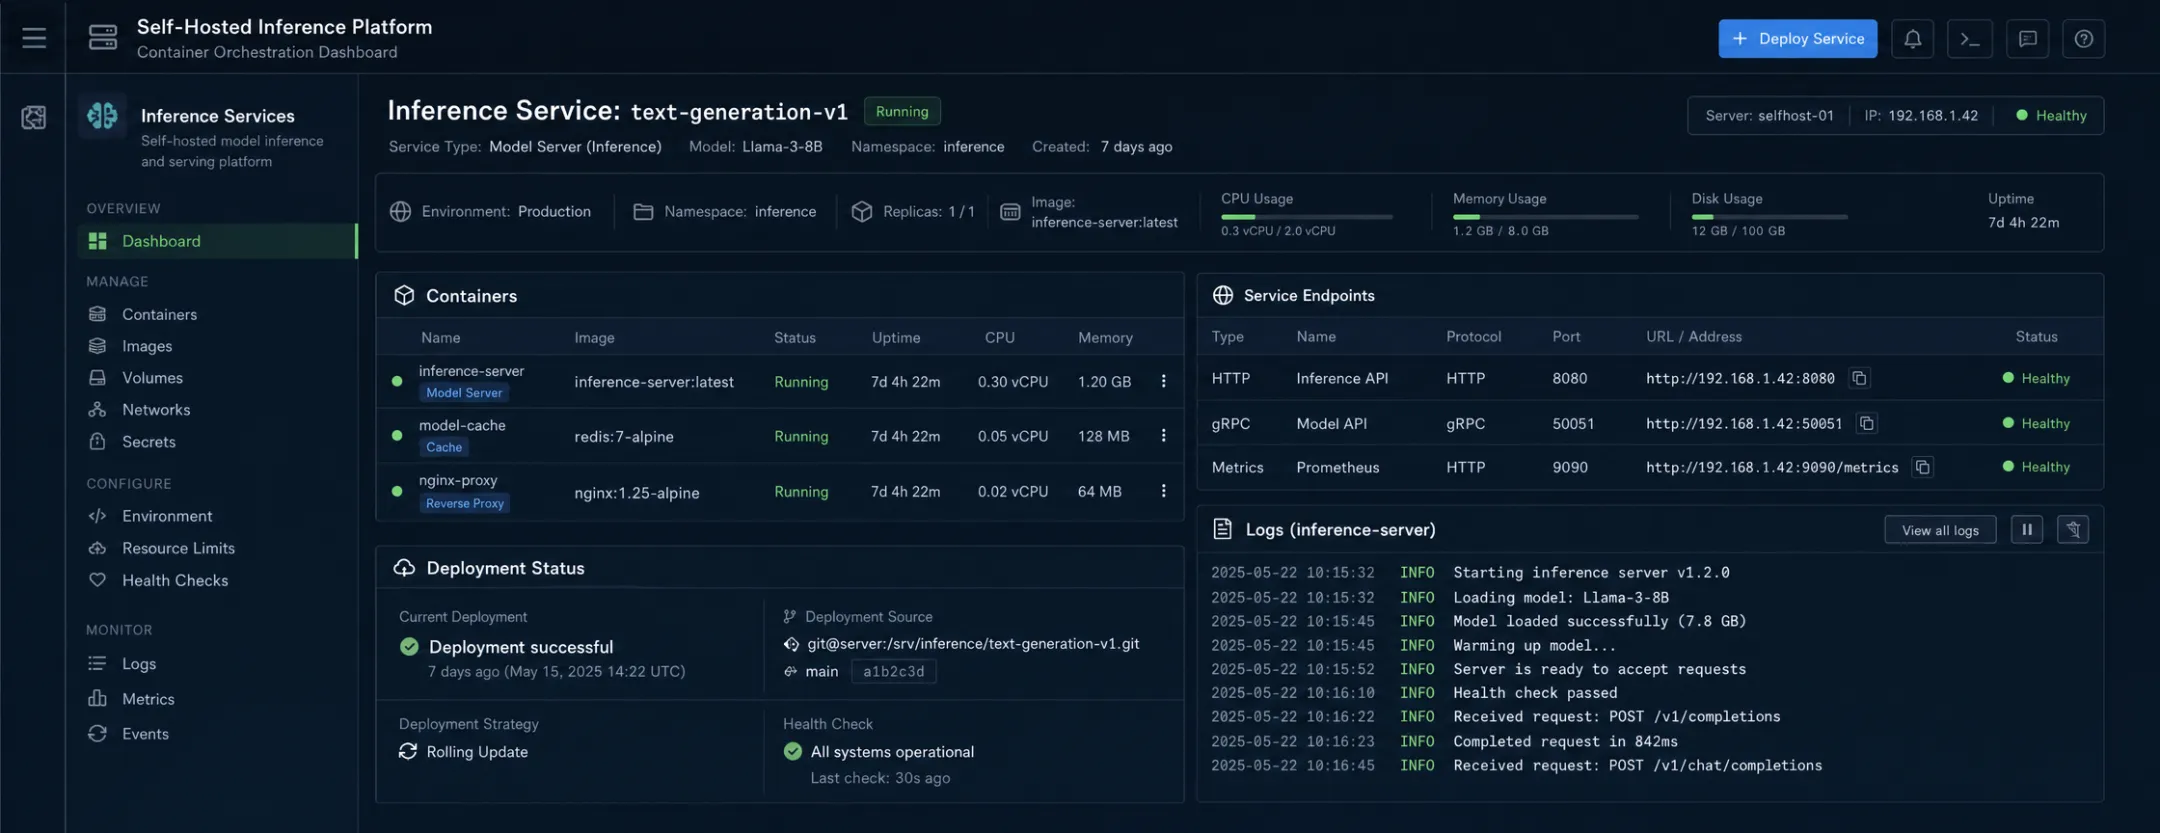
Task: Open Events under Monitor
Action: (x=128, y=733)
